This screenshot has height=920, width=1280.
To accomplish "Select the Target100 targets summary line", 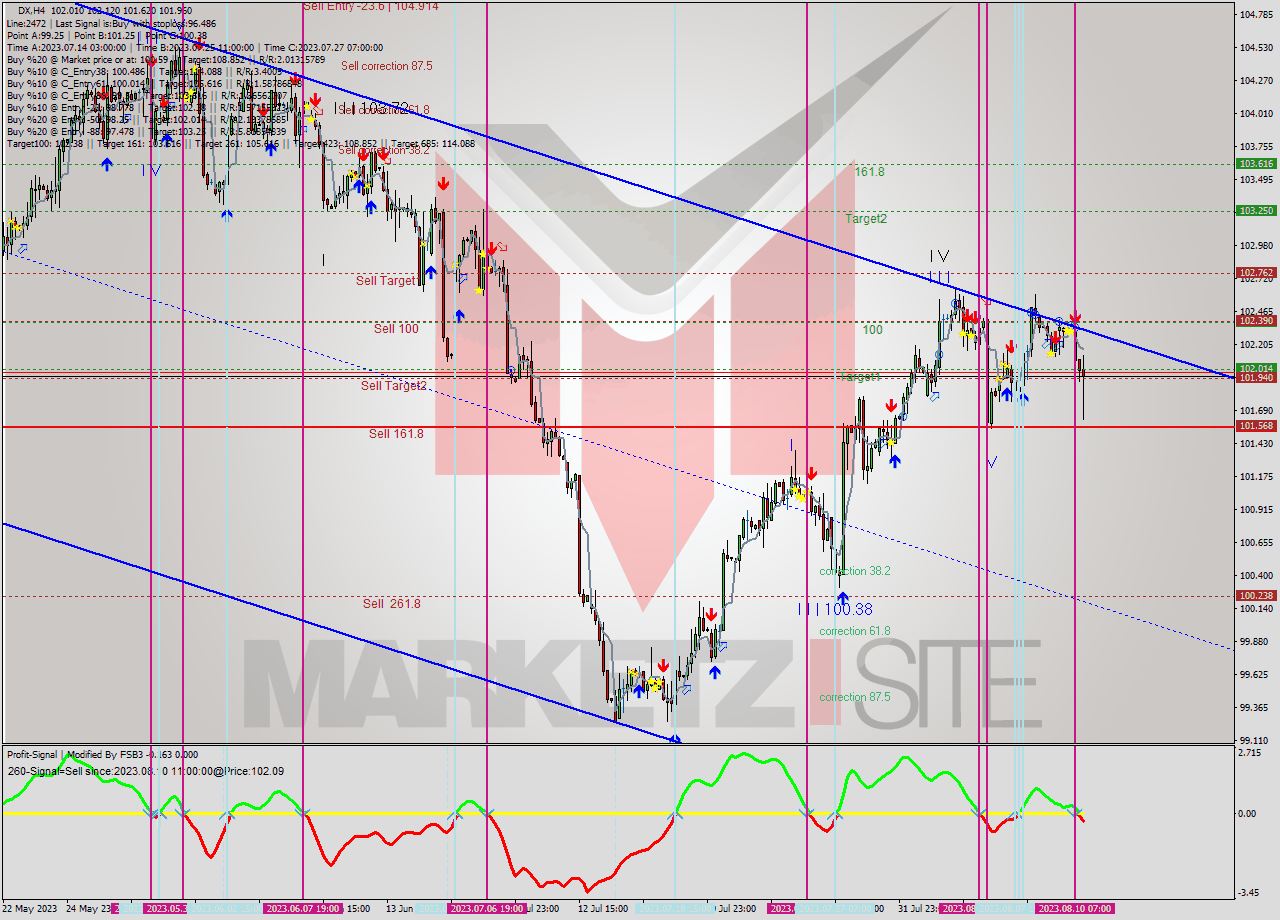I will [240, 143].
